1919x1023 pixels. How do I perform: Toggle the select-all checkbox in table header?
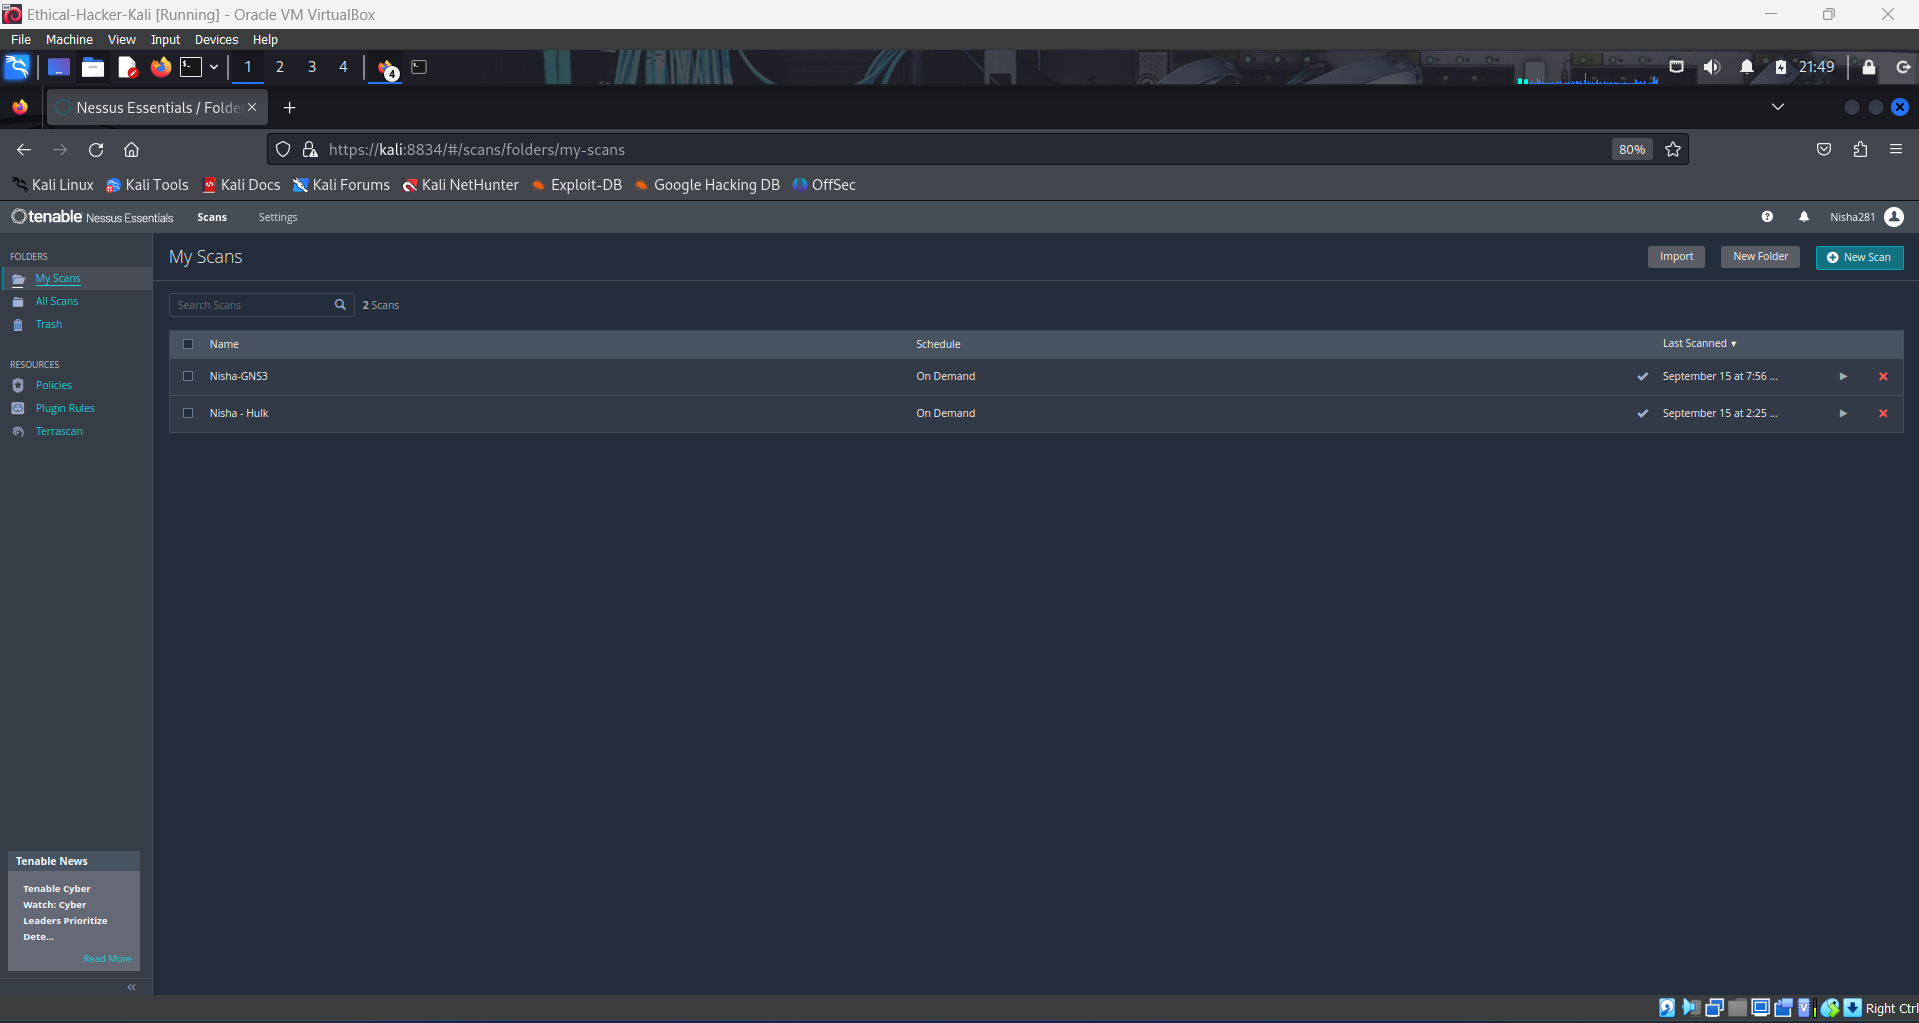tap(188, 345)
